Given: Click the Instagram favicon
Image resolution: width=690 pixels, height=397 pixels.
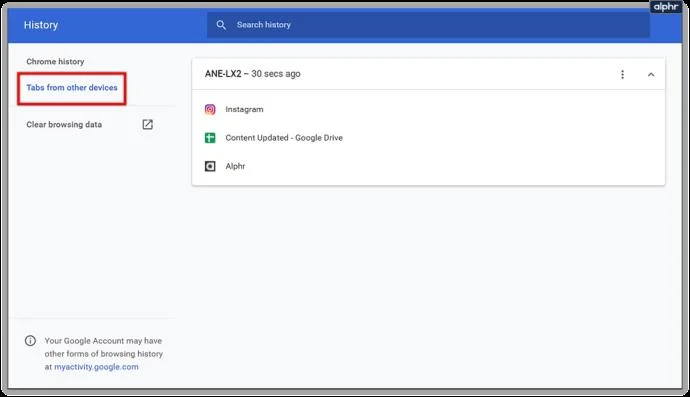Looking at the screenshot, I should (210, 109).
